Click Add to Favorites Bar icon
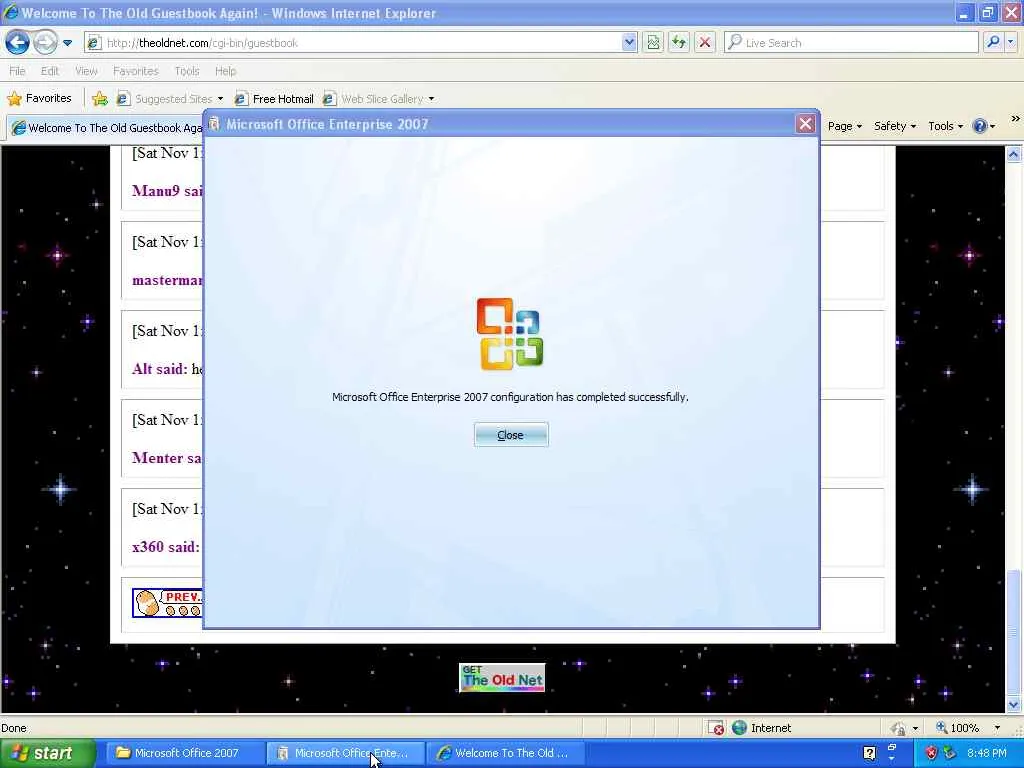 (x=100, y=99)
